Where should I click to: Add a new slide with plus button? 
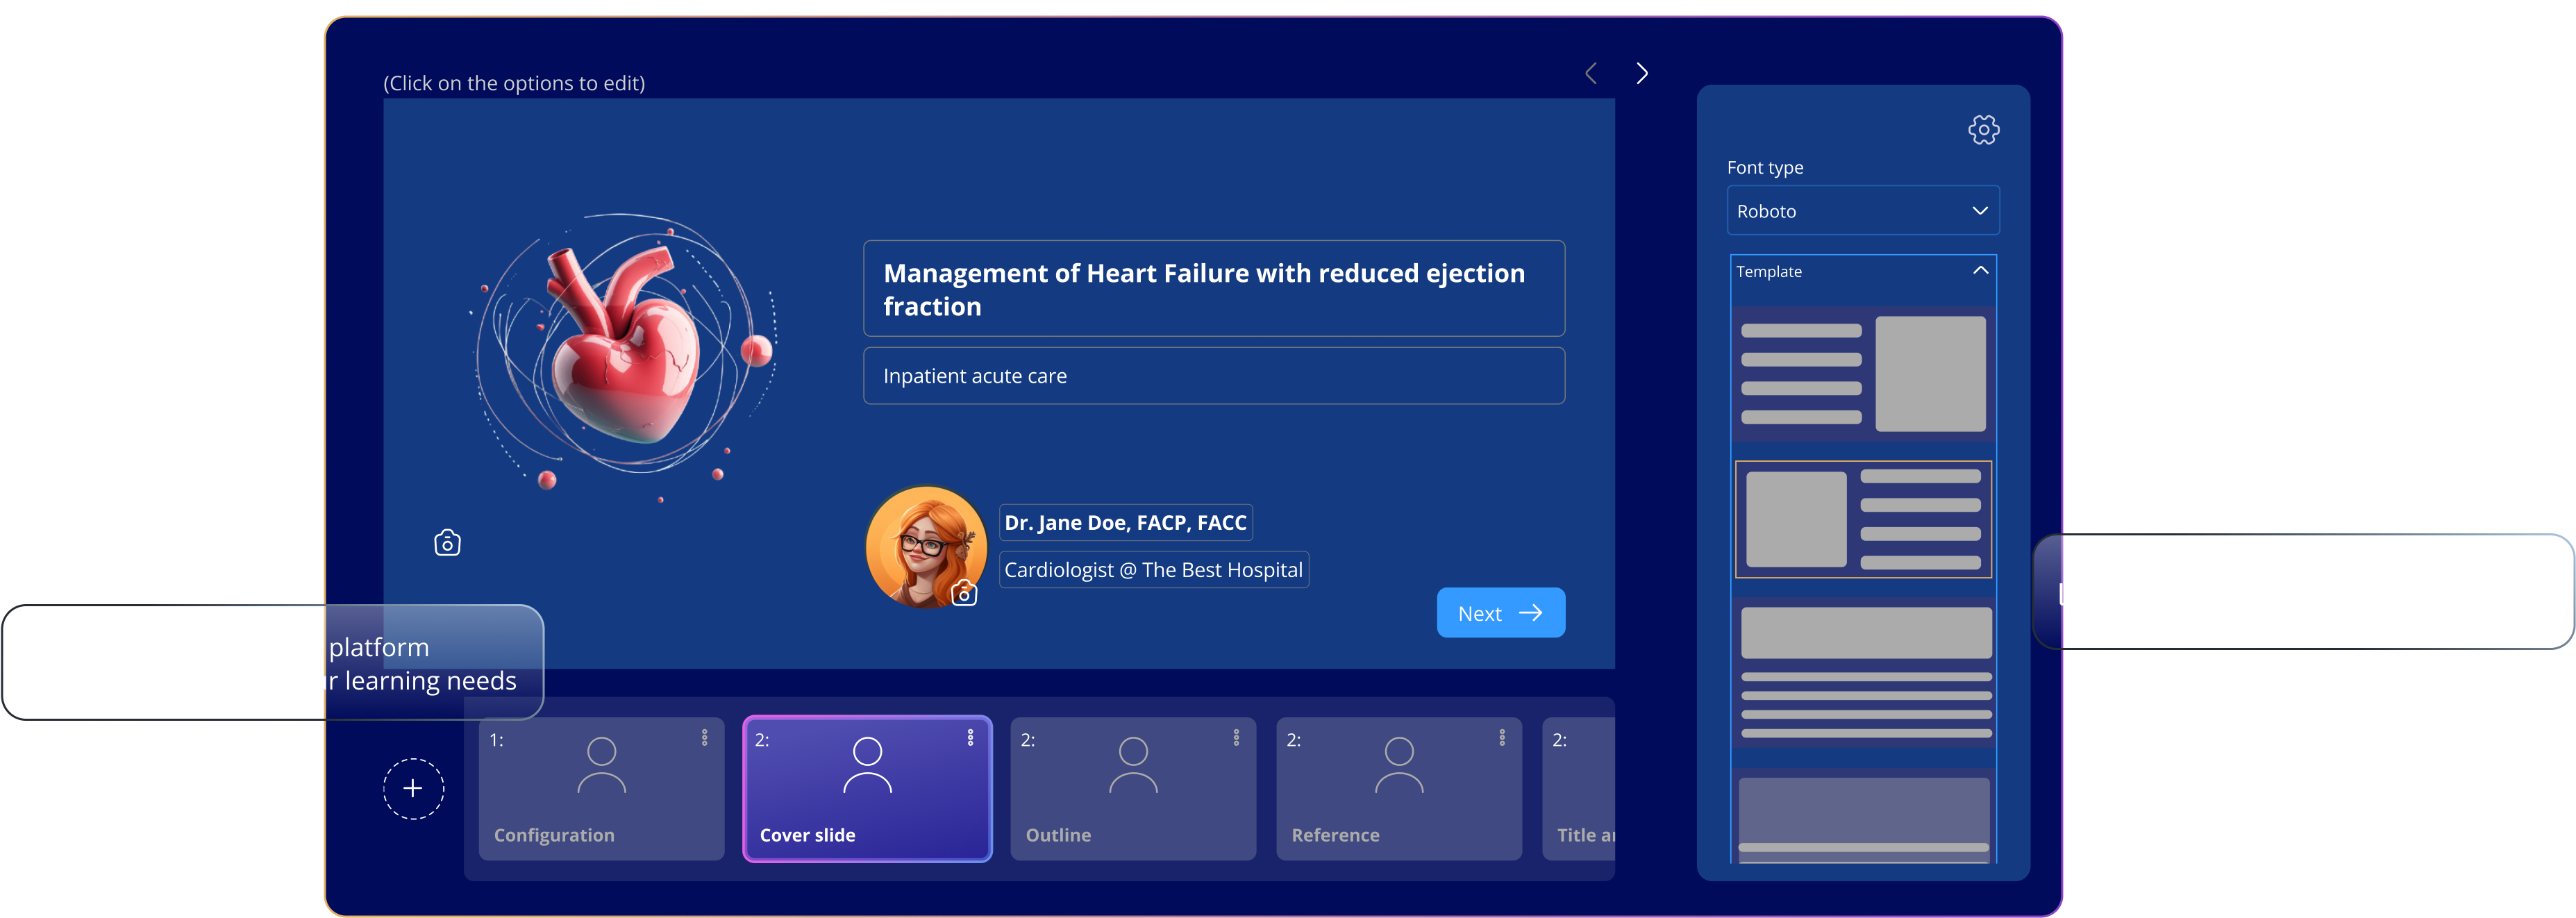coord(413,788)
